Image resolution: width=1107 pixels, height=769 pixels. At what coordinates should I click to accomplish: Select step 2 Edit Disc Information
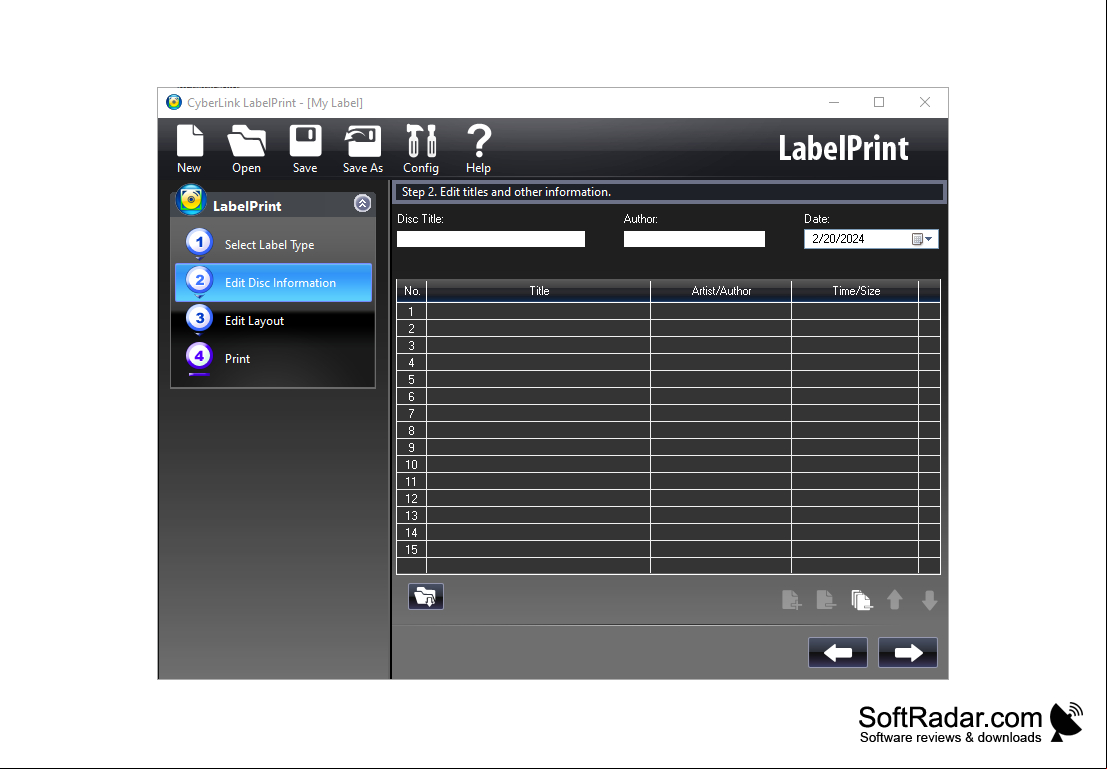273,282
